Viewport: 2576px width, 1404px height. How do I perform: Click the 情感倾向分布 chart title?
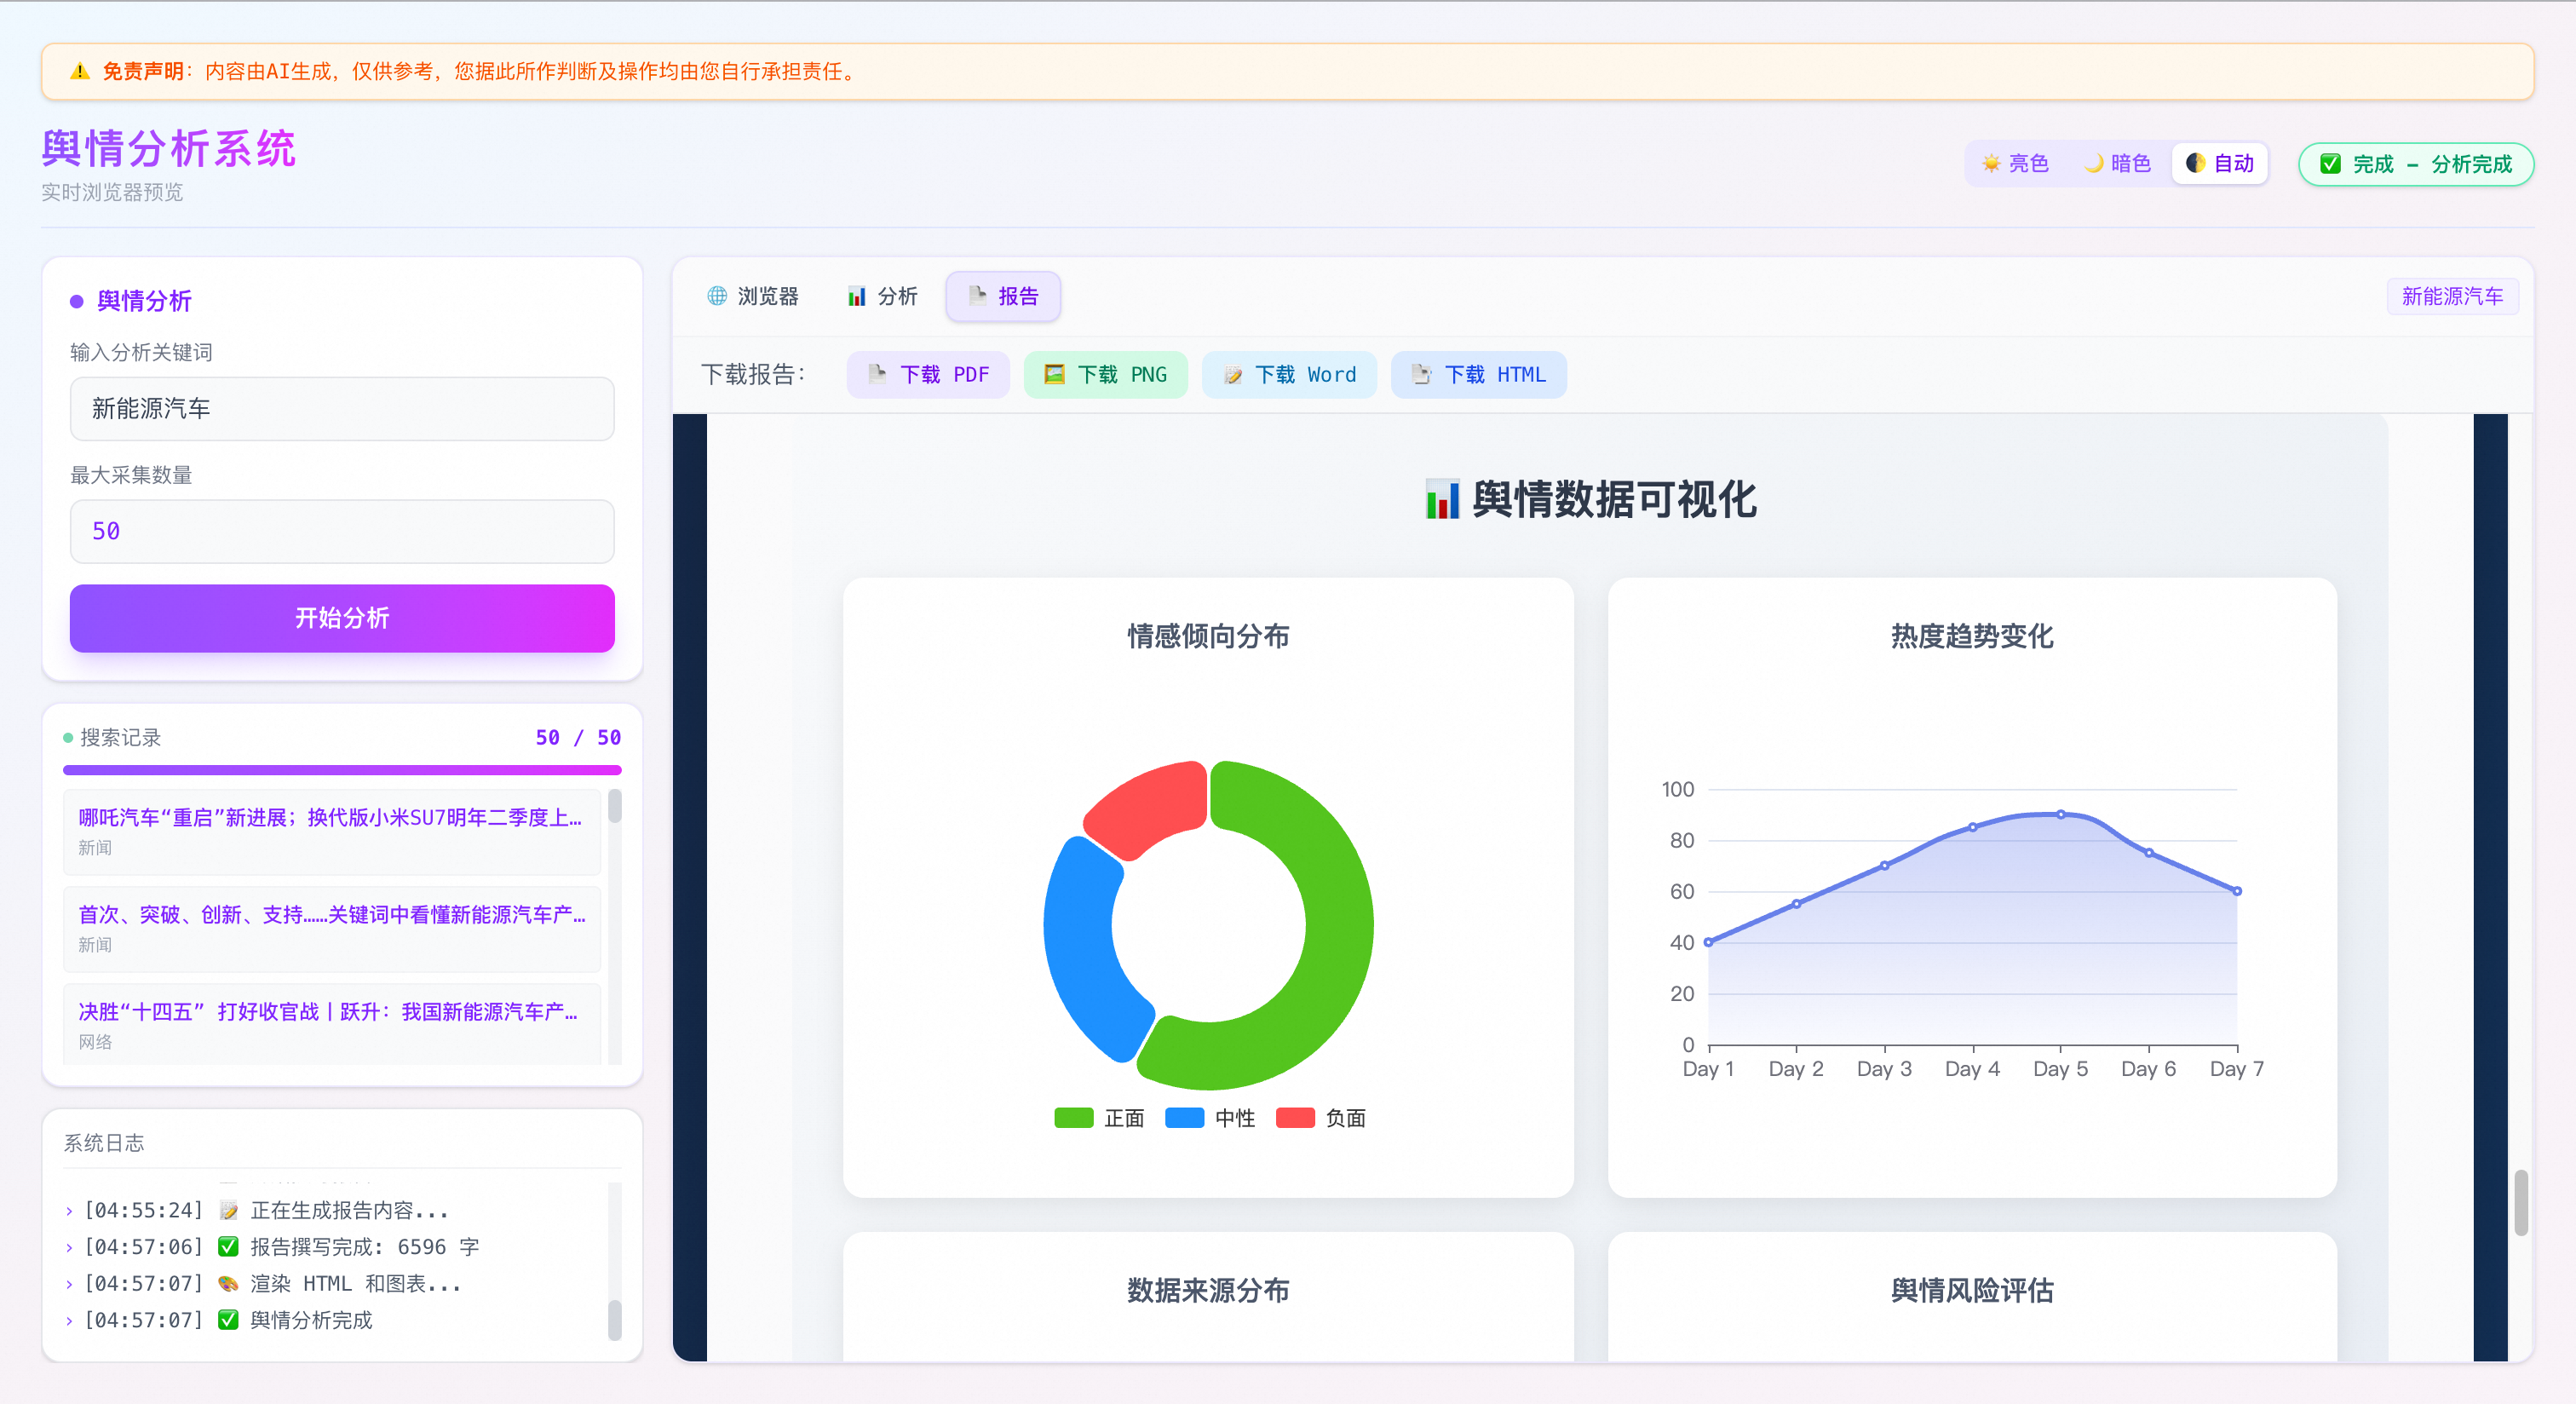(x=1208, y=637)
